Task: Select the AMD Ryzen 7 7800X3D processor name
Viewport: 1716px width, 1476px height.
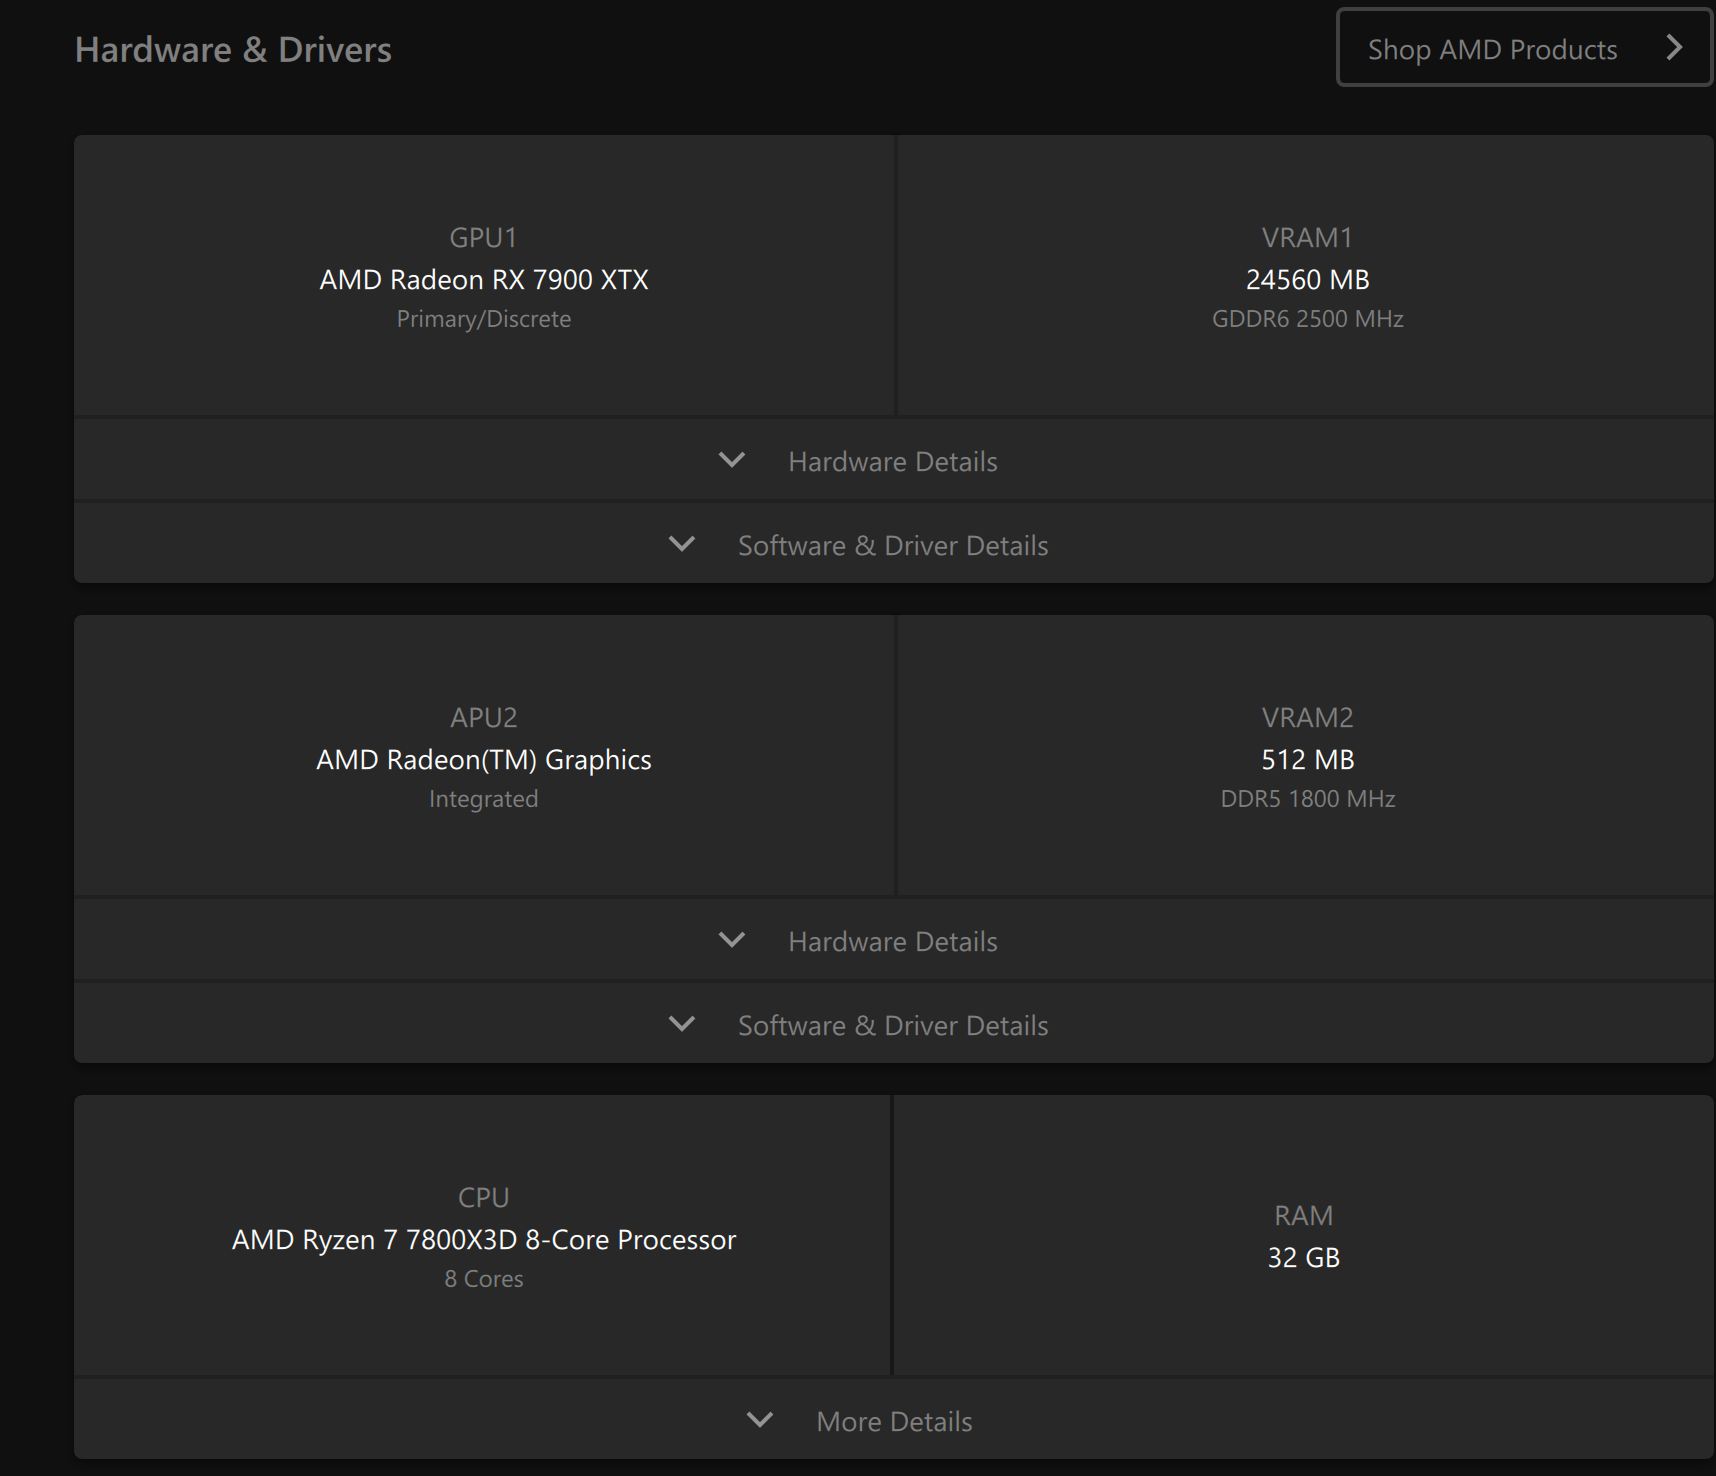Action: click(x=484, y=1240)
